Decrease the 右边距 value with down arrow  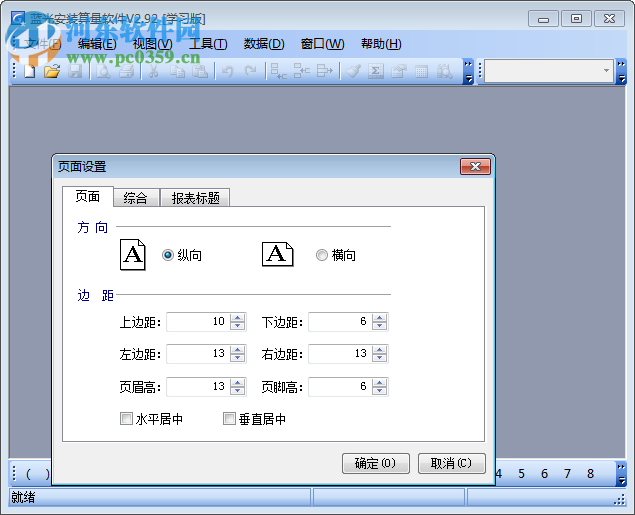[379, 358]
